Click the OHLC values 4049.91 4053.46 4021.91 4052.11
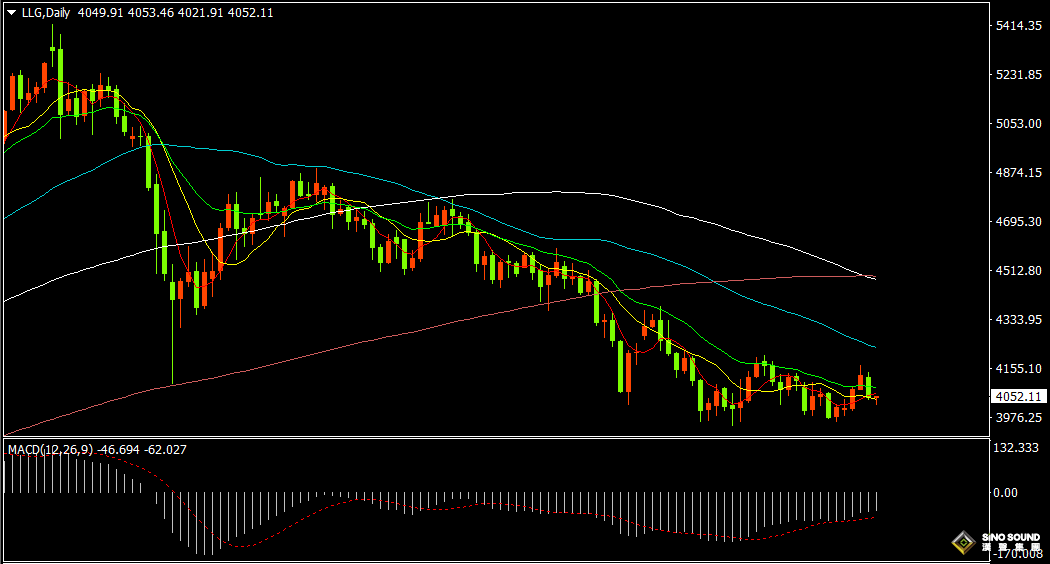 coord(175,13)
